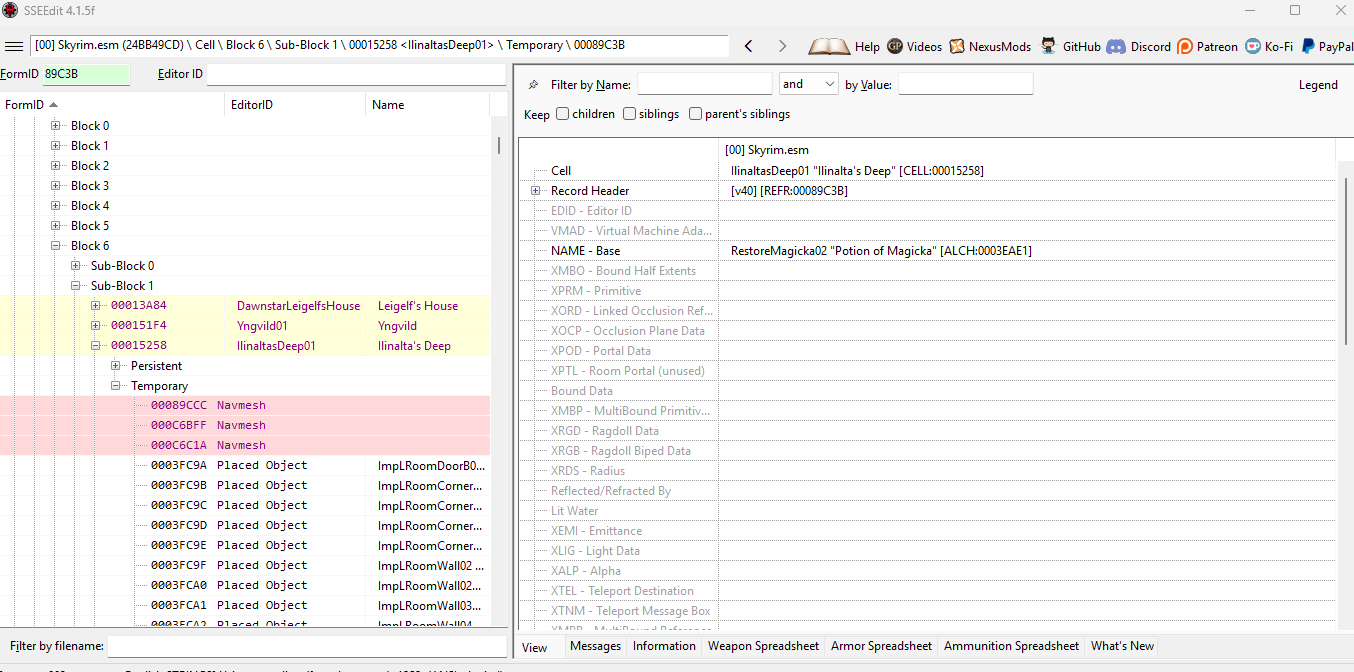The height and width of the screenshot is (672, 1354).
Task: Open the NexusMods icon link
Action: pyautogui.click(x=957, y=47)
